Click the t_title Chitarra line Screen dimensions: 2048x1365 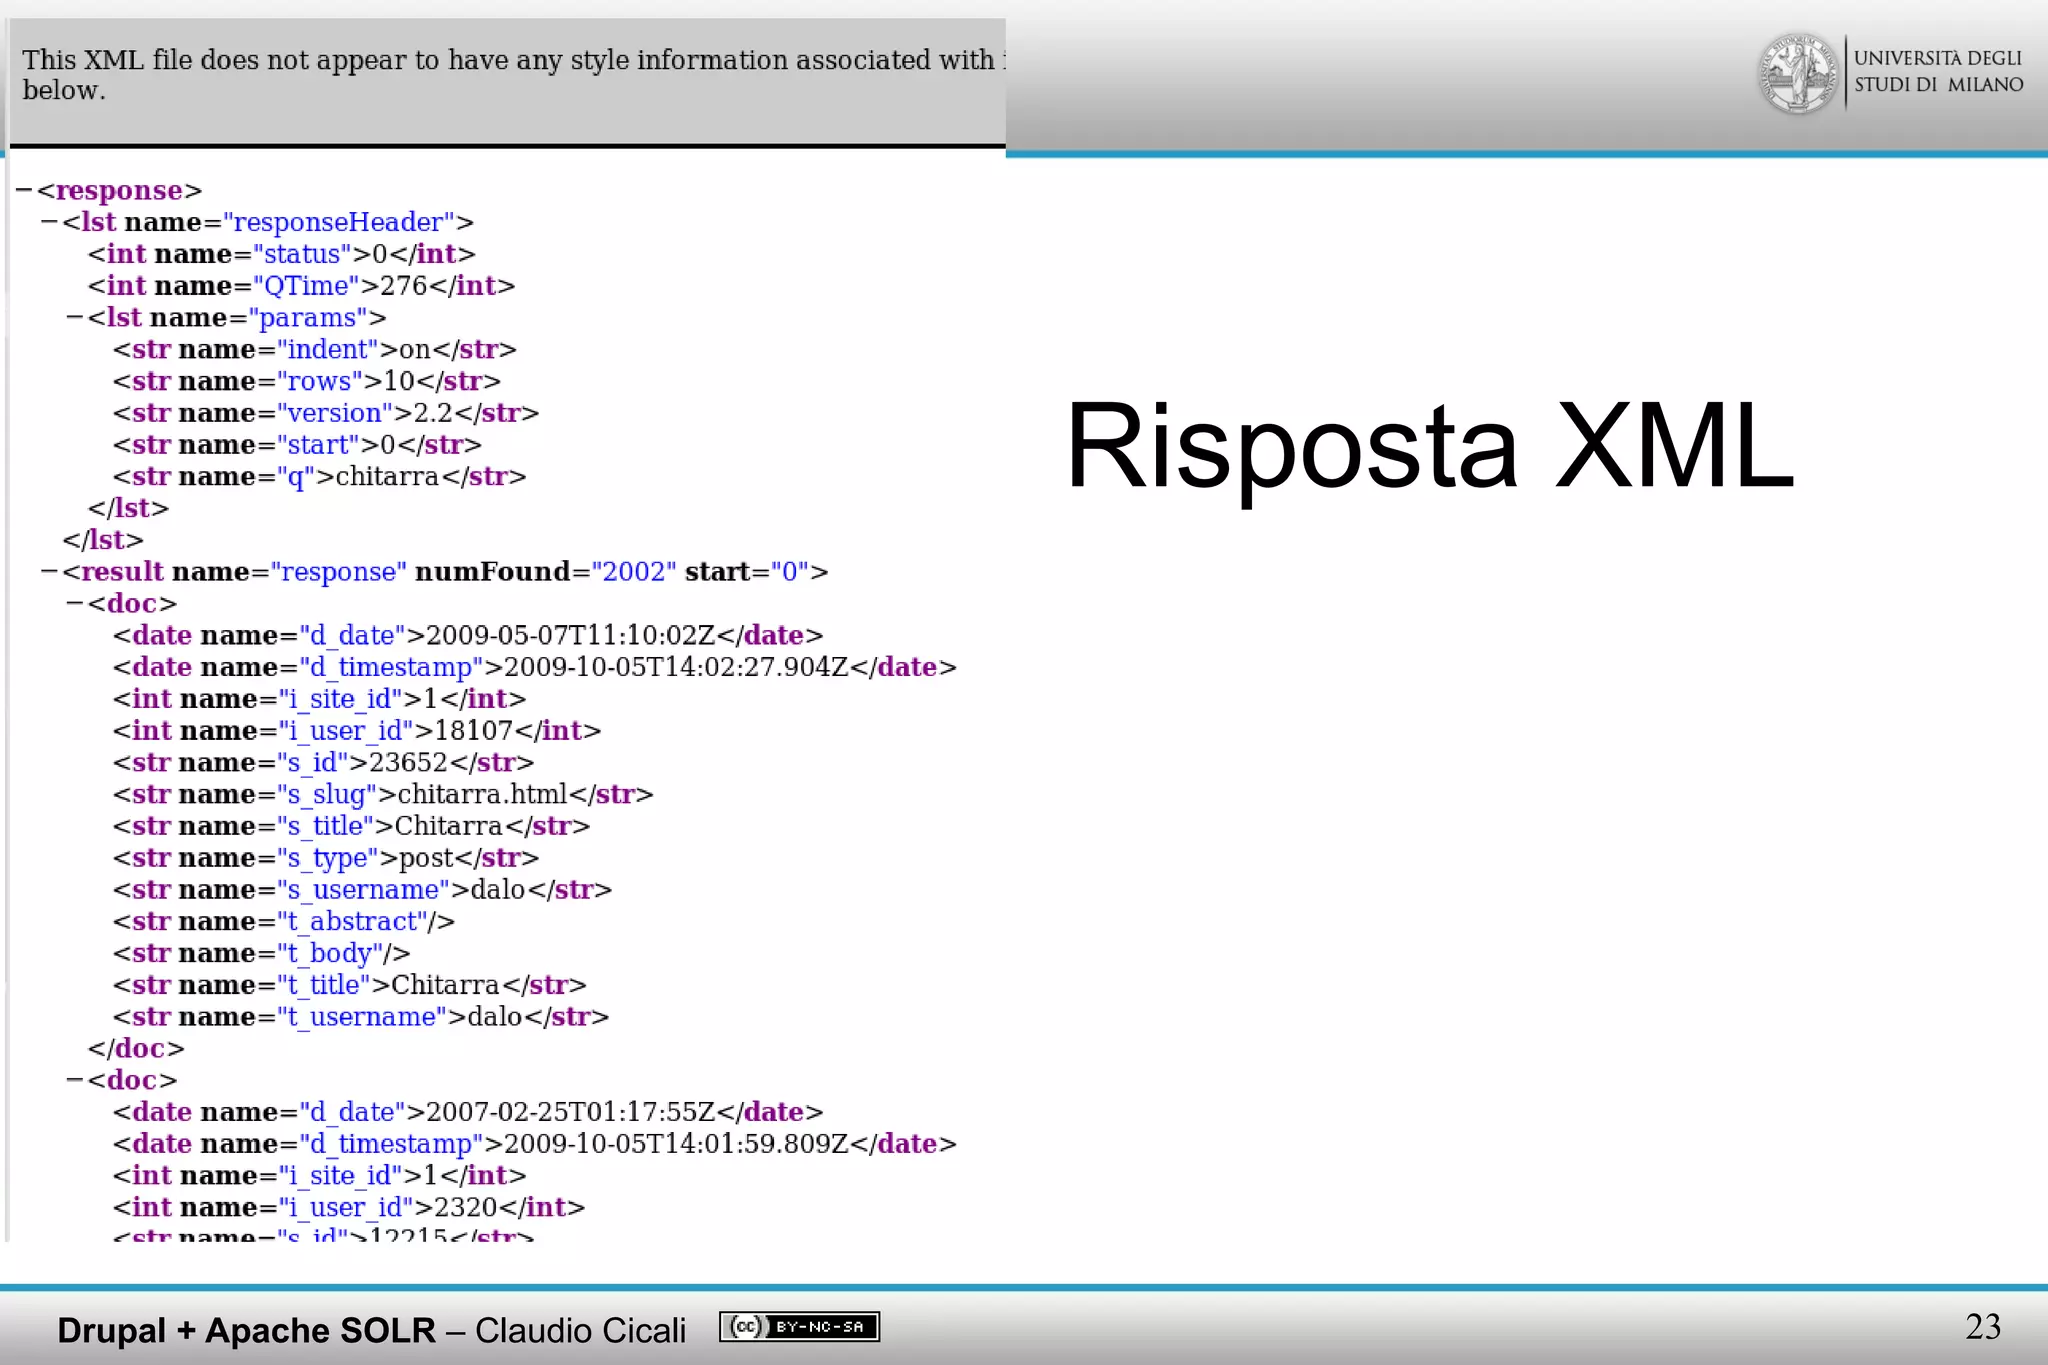350,986
